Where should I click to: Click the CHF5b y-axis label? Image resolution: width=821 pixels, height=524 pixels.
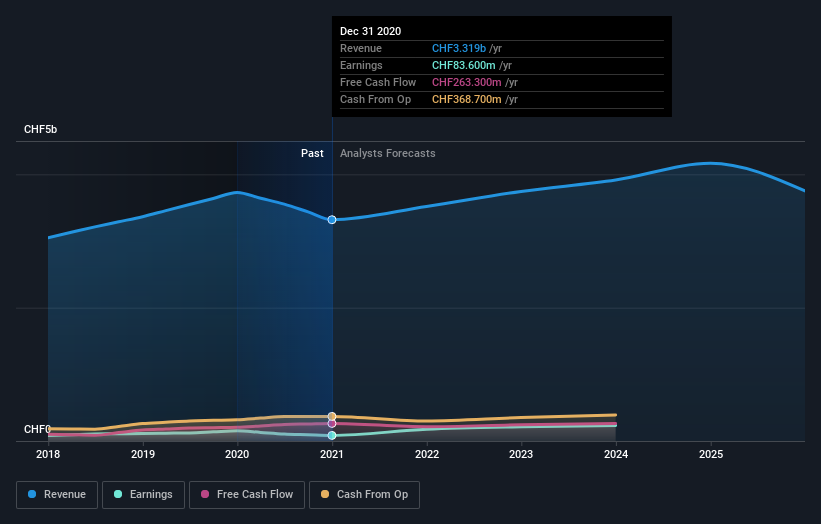click(x=40, y=129)
